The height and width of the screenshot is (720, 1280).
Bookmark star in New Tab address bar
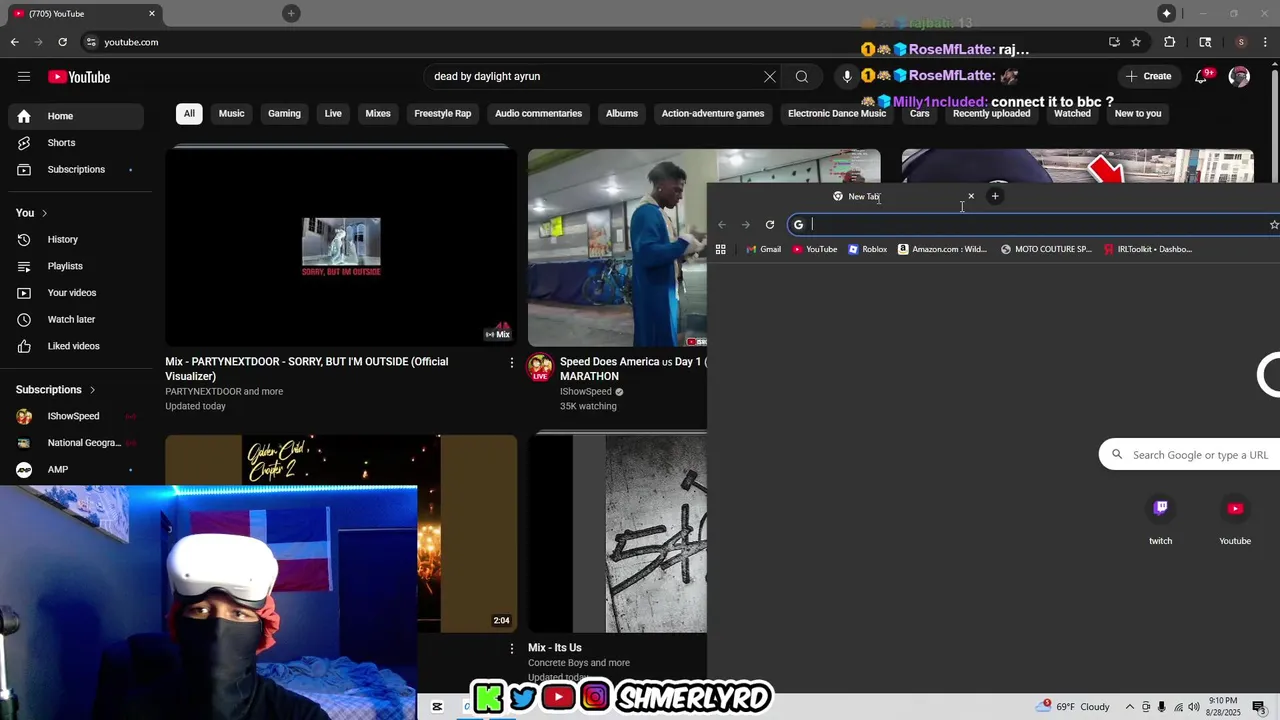click(1273, 225)
